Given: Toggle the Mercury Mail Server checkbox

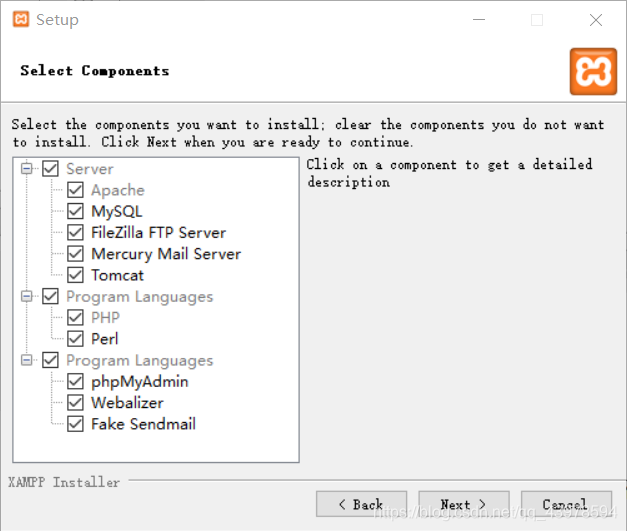Looking at the screenshot, I should click(x=75, y=254).
